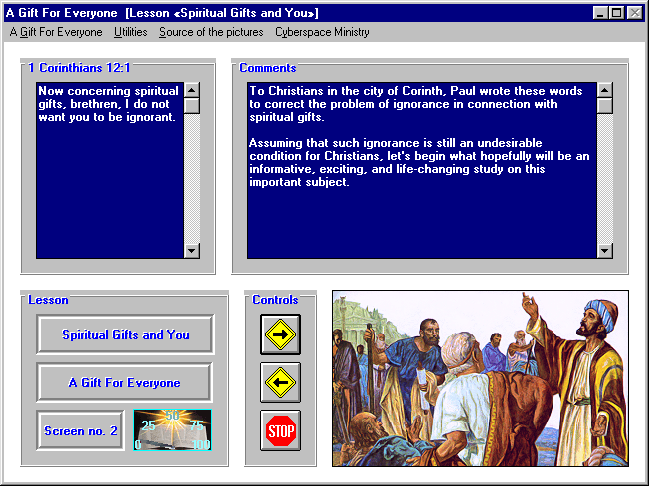This screenshot has height=486, width=649.
Task: Click the yellow back arrow sign
Action: (280, 383)
